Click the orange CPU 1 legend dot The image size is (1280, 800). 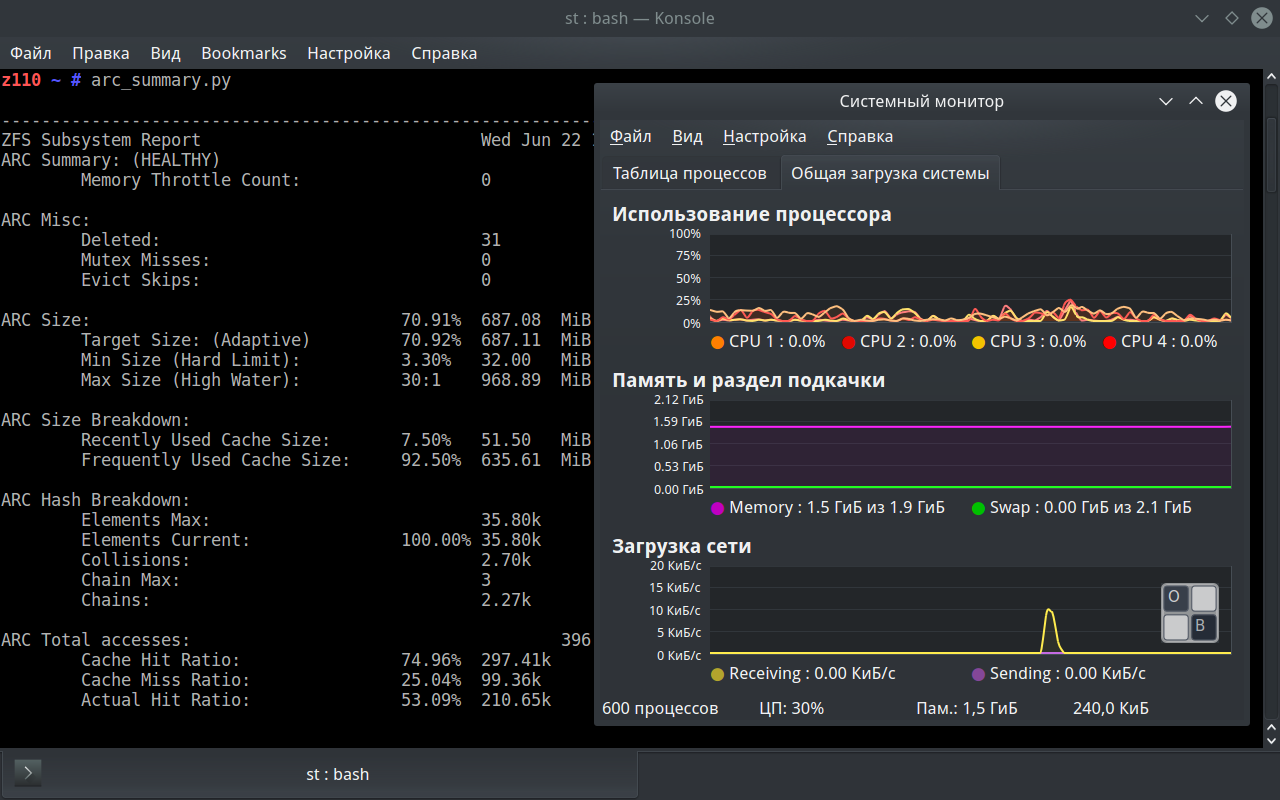point(717,342)
